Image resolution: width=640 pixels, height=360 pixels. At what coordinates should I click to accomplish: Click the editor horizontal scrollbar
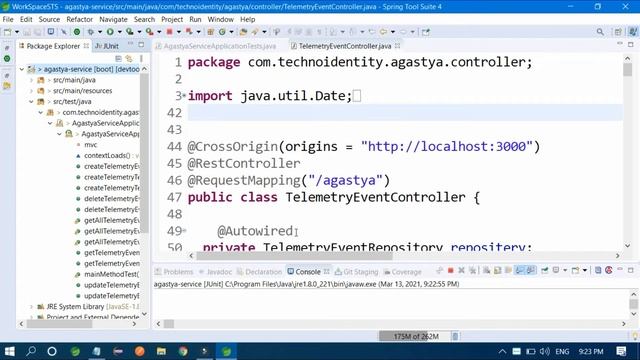point(294,256)
